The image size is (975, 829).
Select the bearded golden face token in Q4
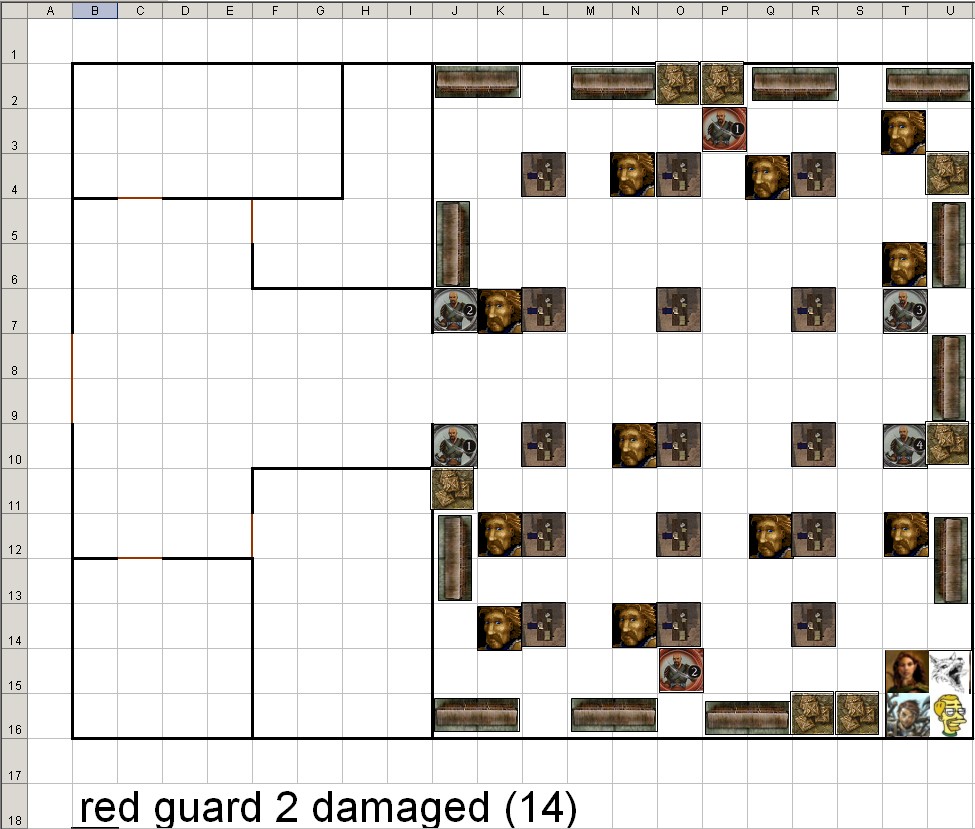[x=768, y=177]
